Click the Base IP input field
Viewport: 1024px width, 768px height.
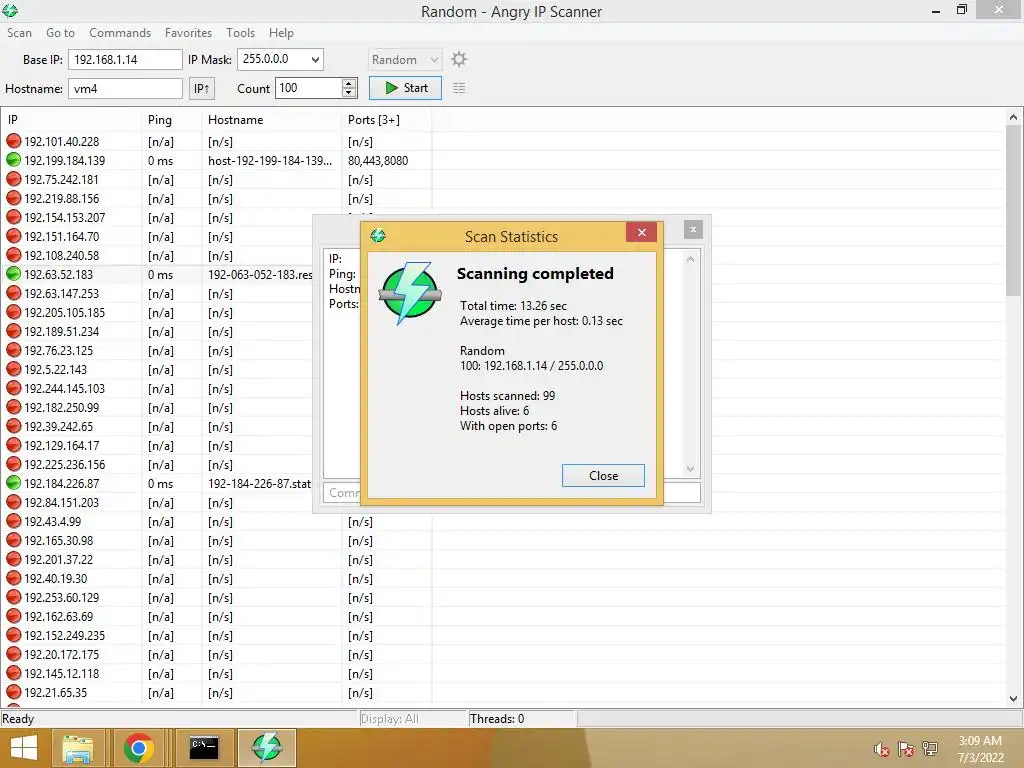(125, 59)
